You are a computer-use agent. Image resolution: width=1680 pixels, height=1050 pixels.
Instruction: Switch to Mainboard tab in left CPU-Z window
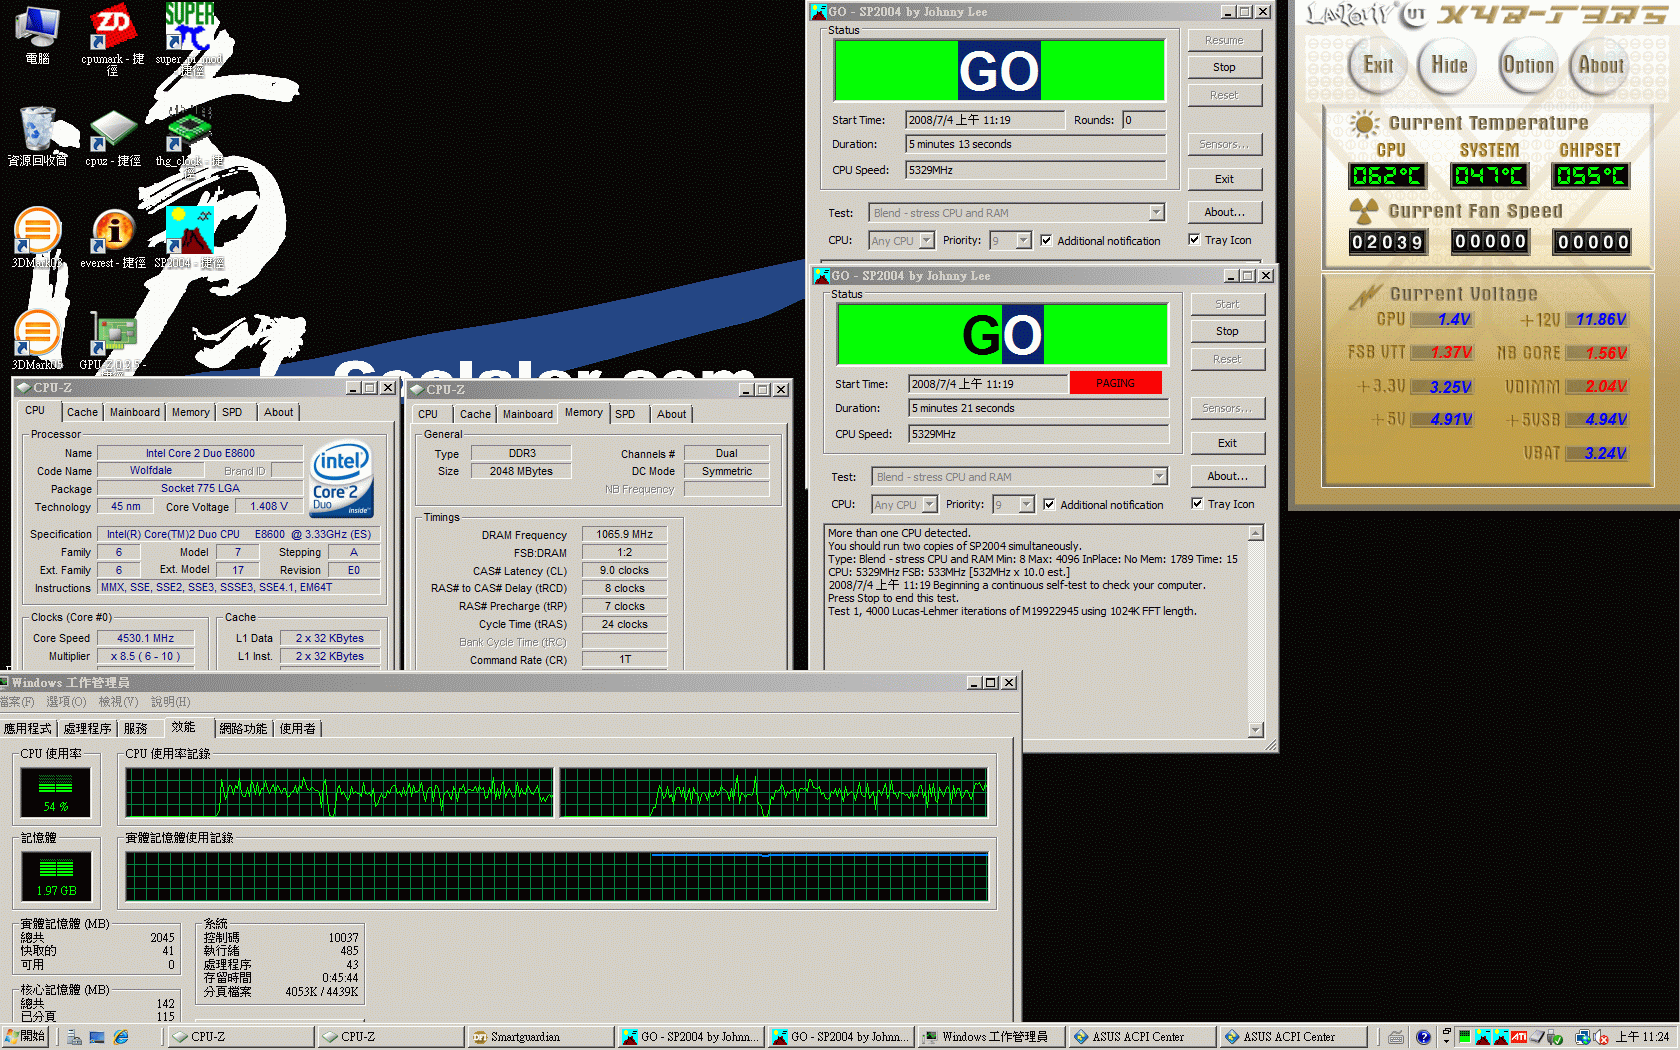[x=134, y=412]
